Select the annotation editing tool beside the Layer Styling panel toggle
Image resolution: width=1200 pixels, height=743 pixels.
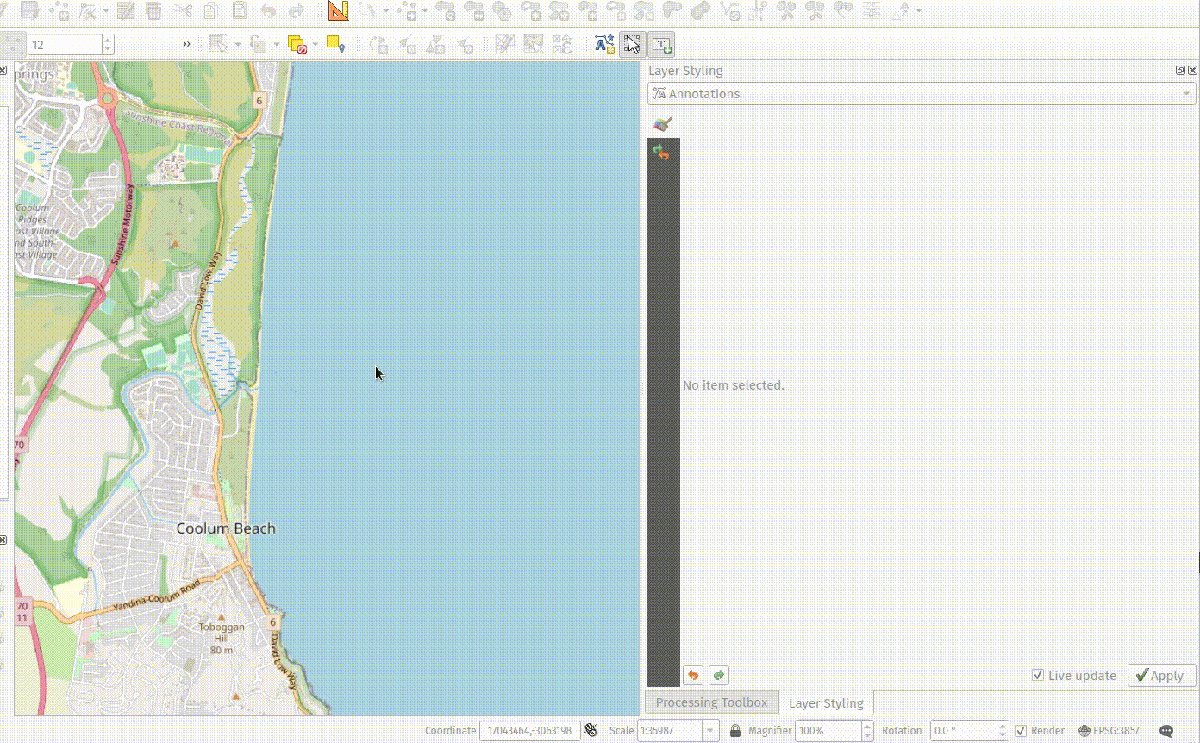(631, 43)
